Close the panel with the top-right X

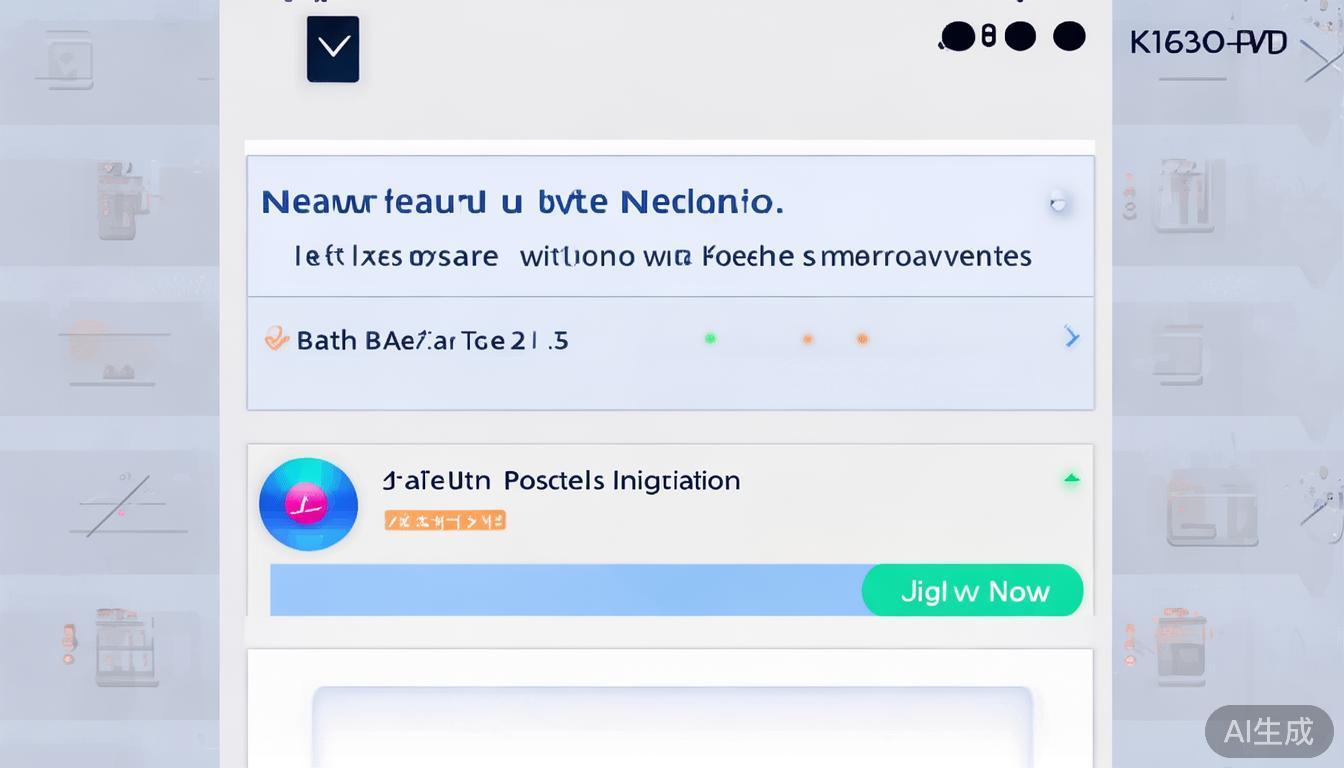pos(1322,60)
